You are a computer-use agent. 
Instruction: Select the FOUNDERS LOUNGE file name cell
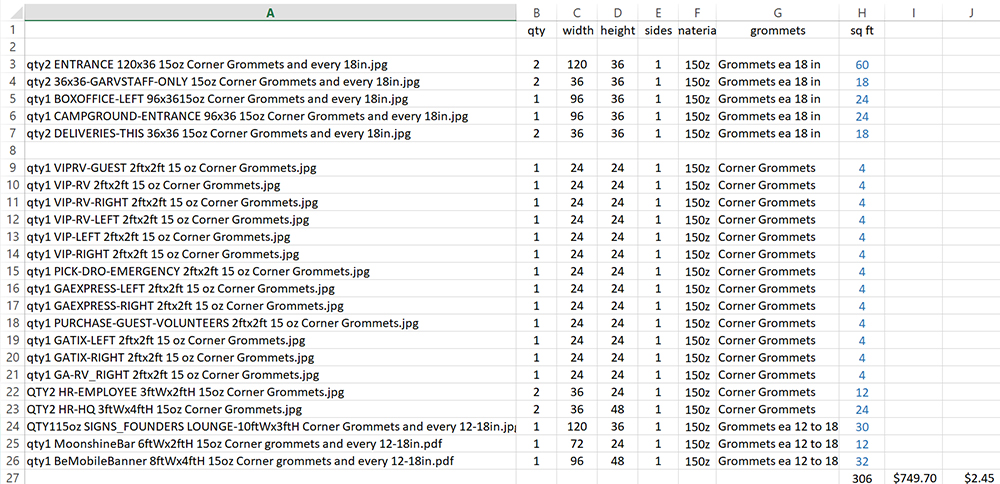pos(270,426)
